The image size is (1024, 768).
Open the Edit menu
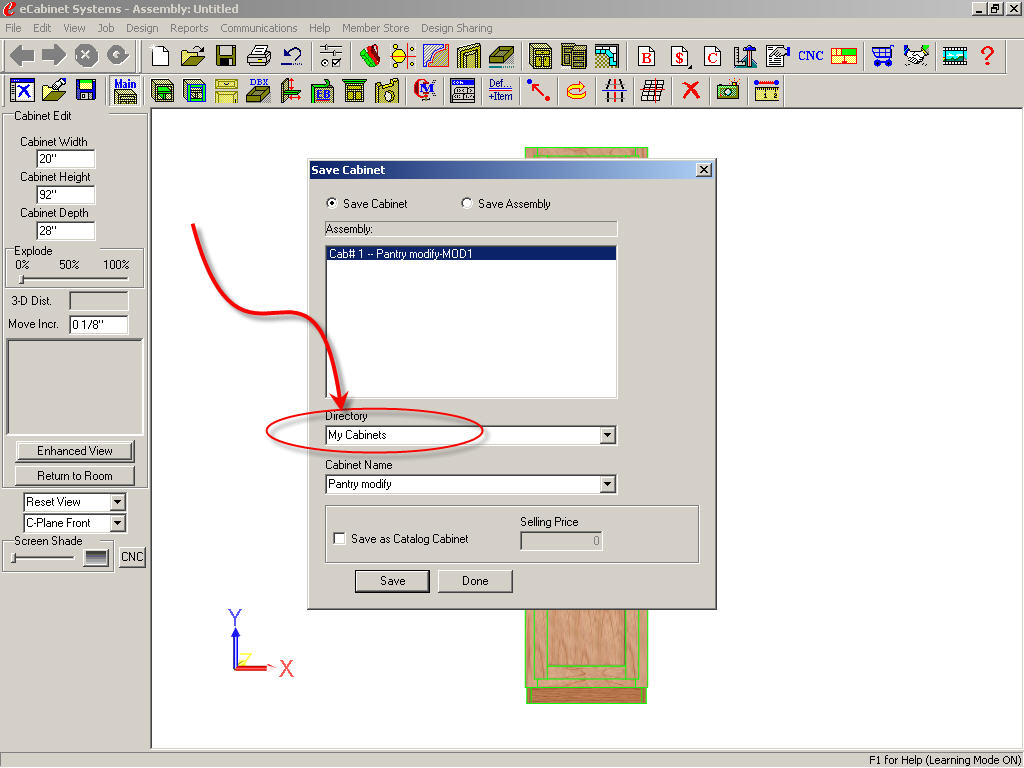click(42, 28)
